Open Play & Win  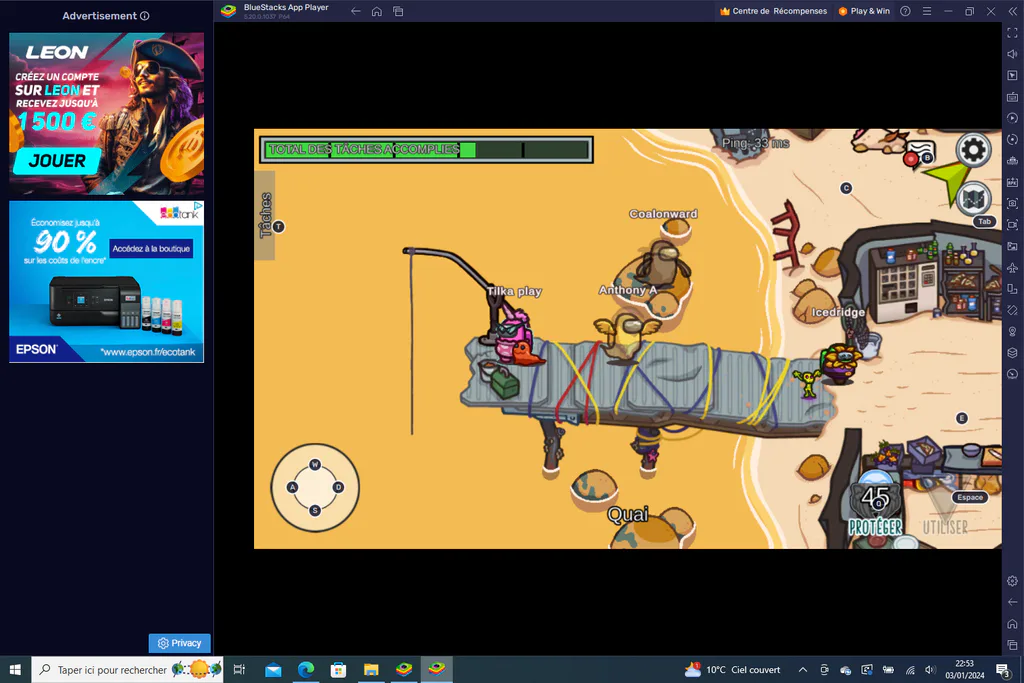point(864,11)
